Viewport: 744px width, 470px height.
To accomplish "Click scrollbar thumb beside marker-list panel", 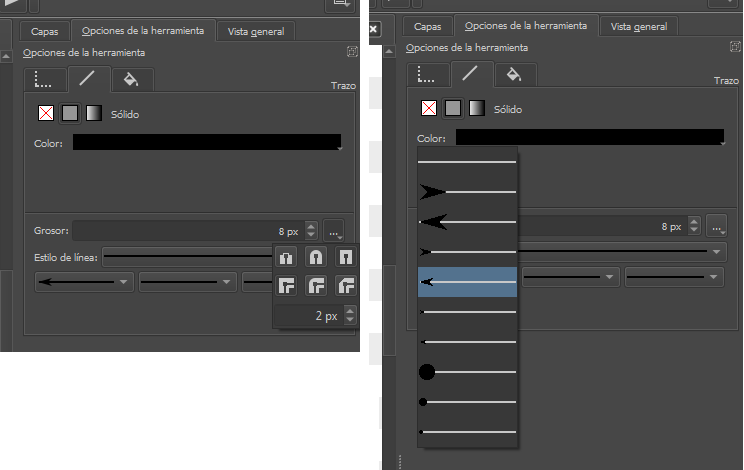I will 389,311.
